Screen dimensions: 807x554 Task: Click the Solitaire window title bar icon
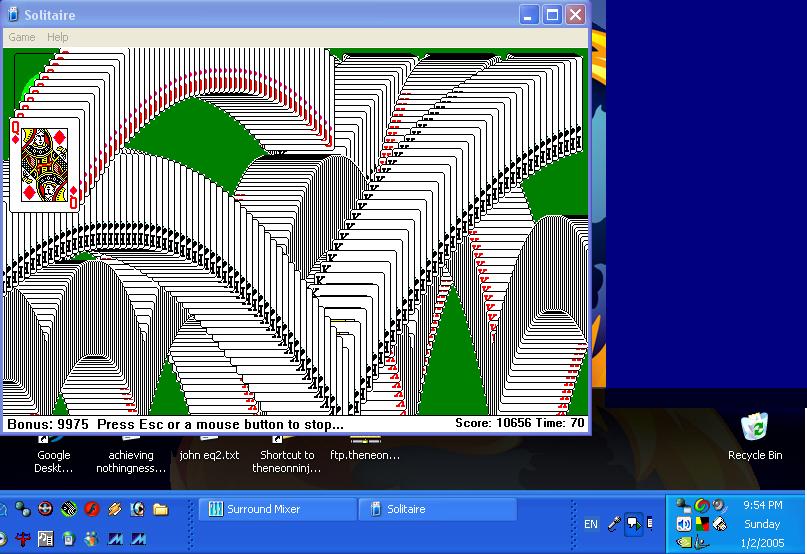pos(12,15)
